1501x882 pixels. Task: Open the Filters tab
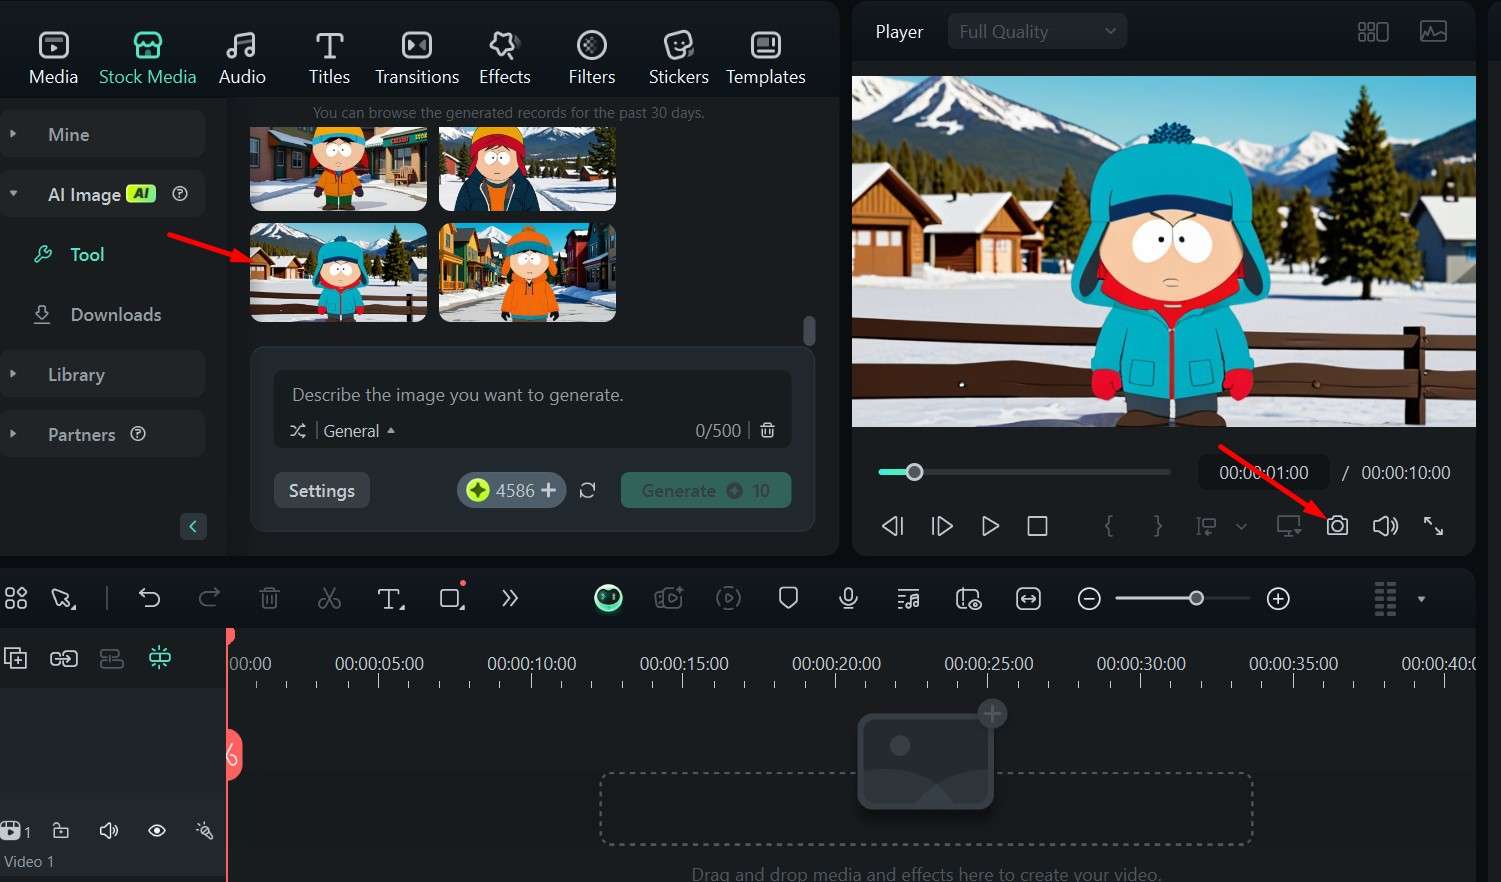tap(592, 58)
